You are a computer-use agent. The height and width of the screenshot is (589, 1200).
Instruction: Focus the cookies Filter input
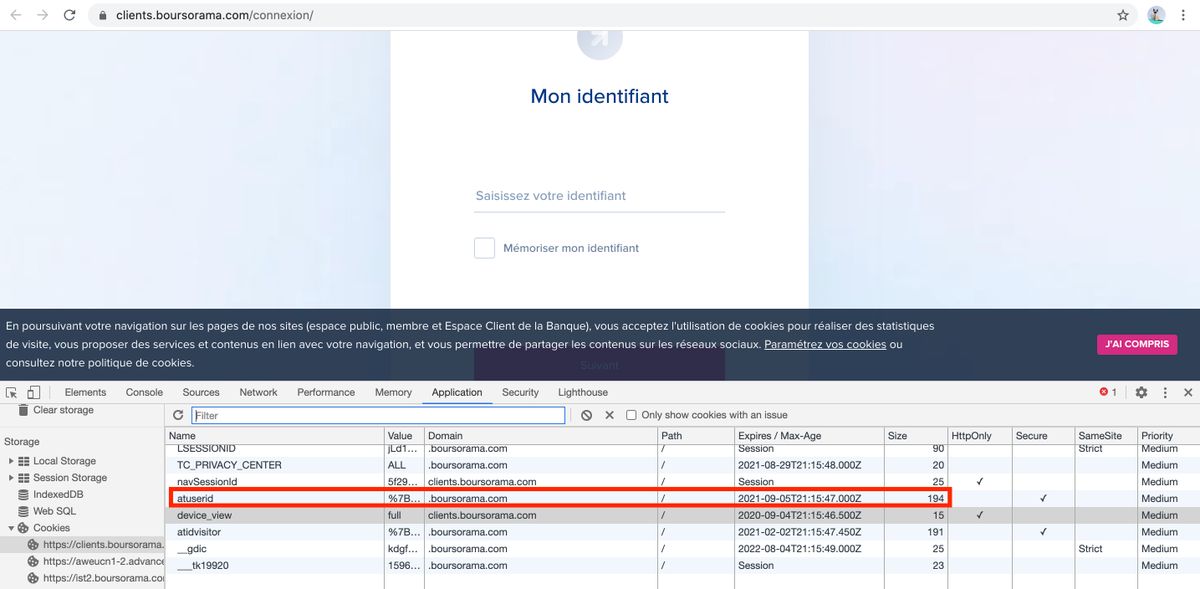(x=378, y=415)
